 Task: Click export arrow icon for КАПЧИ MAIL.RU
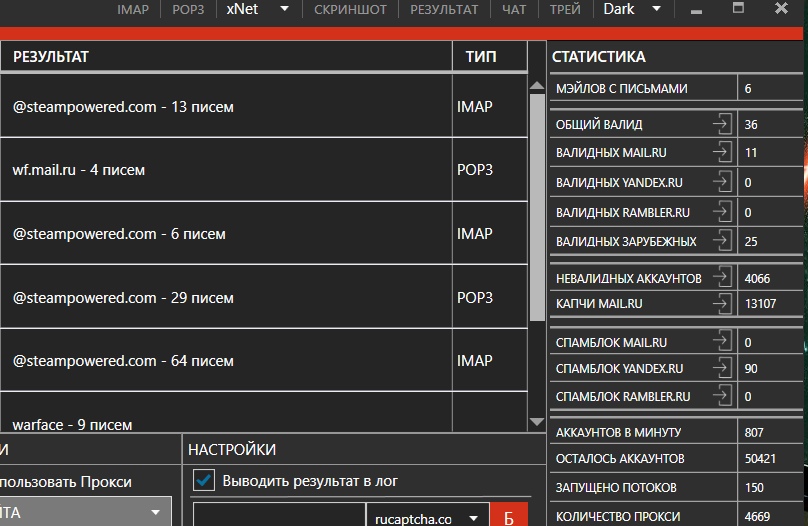(x=722, y=303)
